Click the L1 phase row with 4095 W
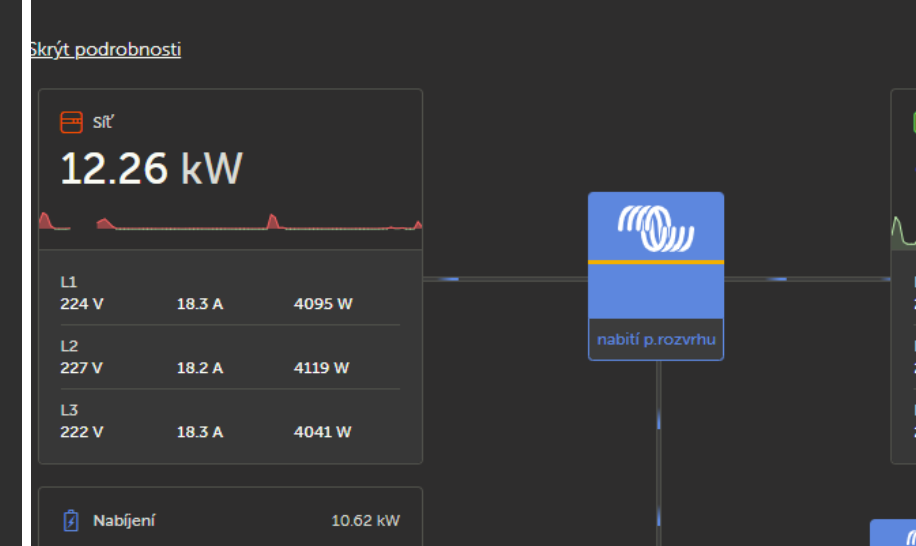916x546 pixels. 230,293
